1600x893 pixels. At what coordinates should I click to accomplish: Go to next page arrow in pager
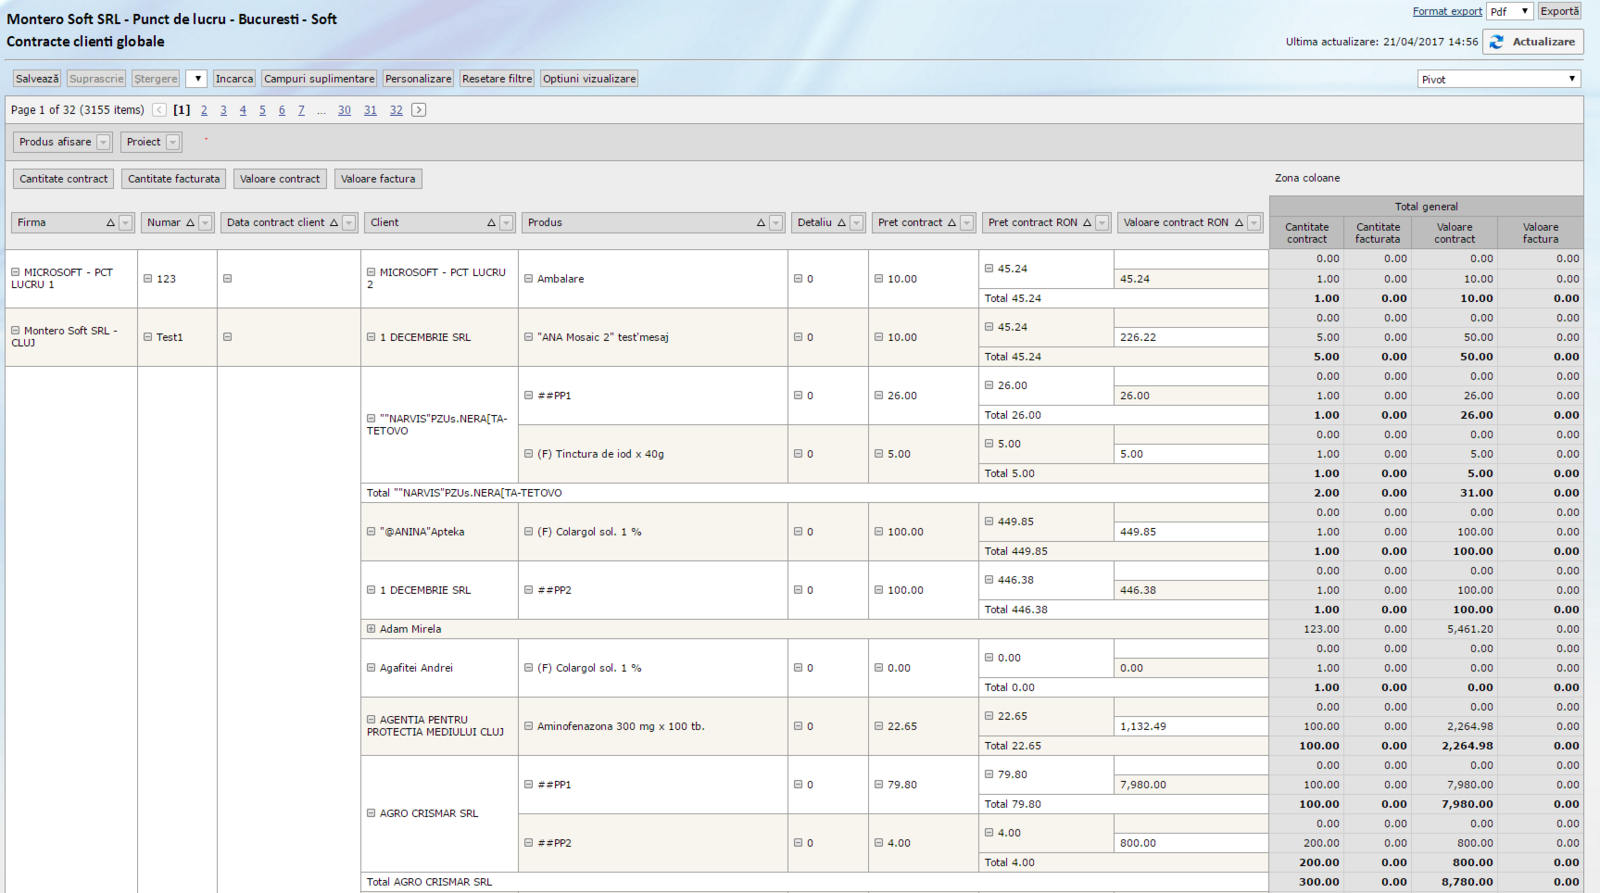click(x=419, y=110)
